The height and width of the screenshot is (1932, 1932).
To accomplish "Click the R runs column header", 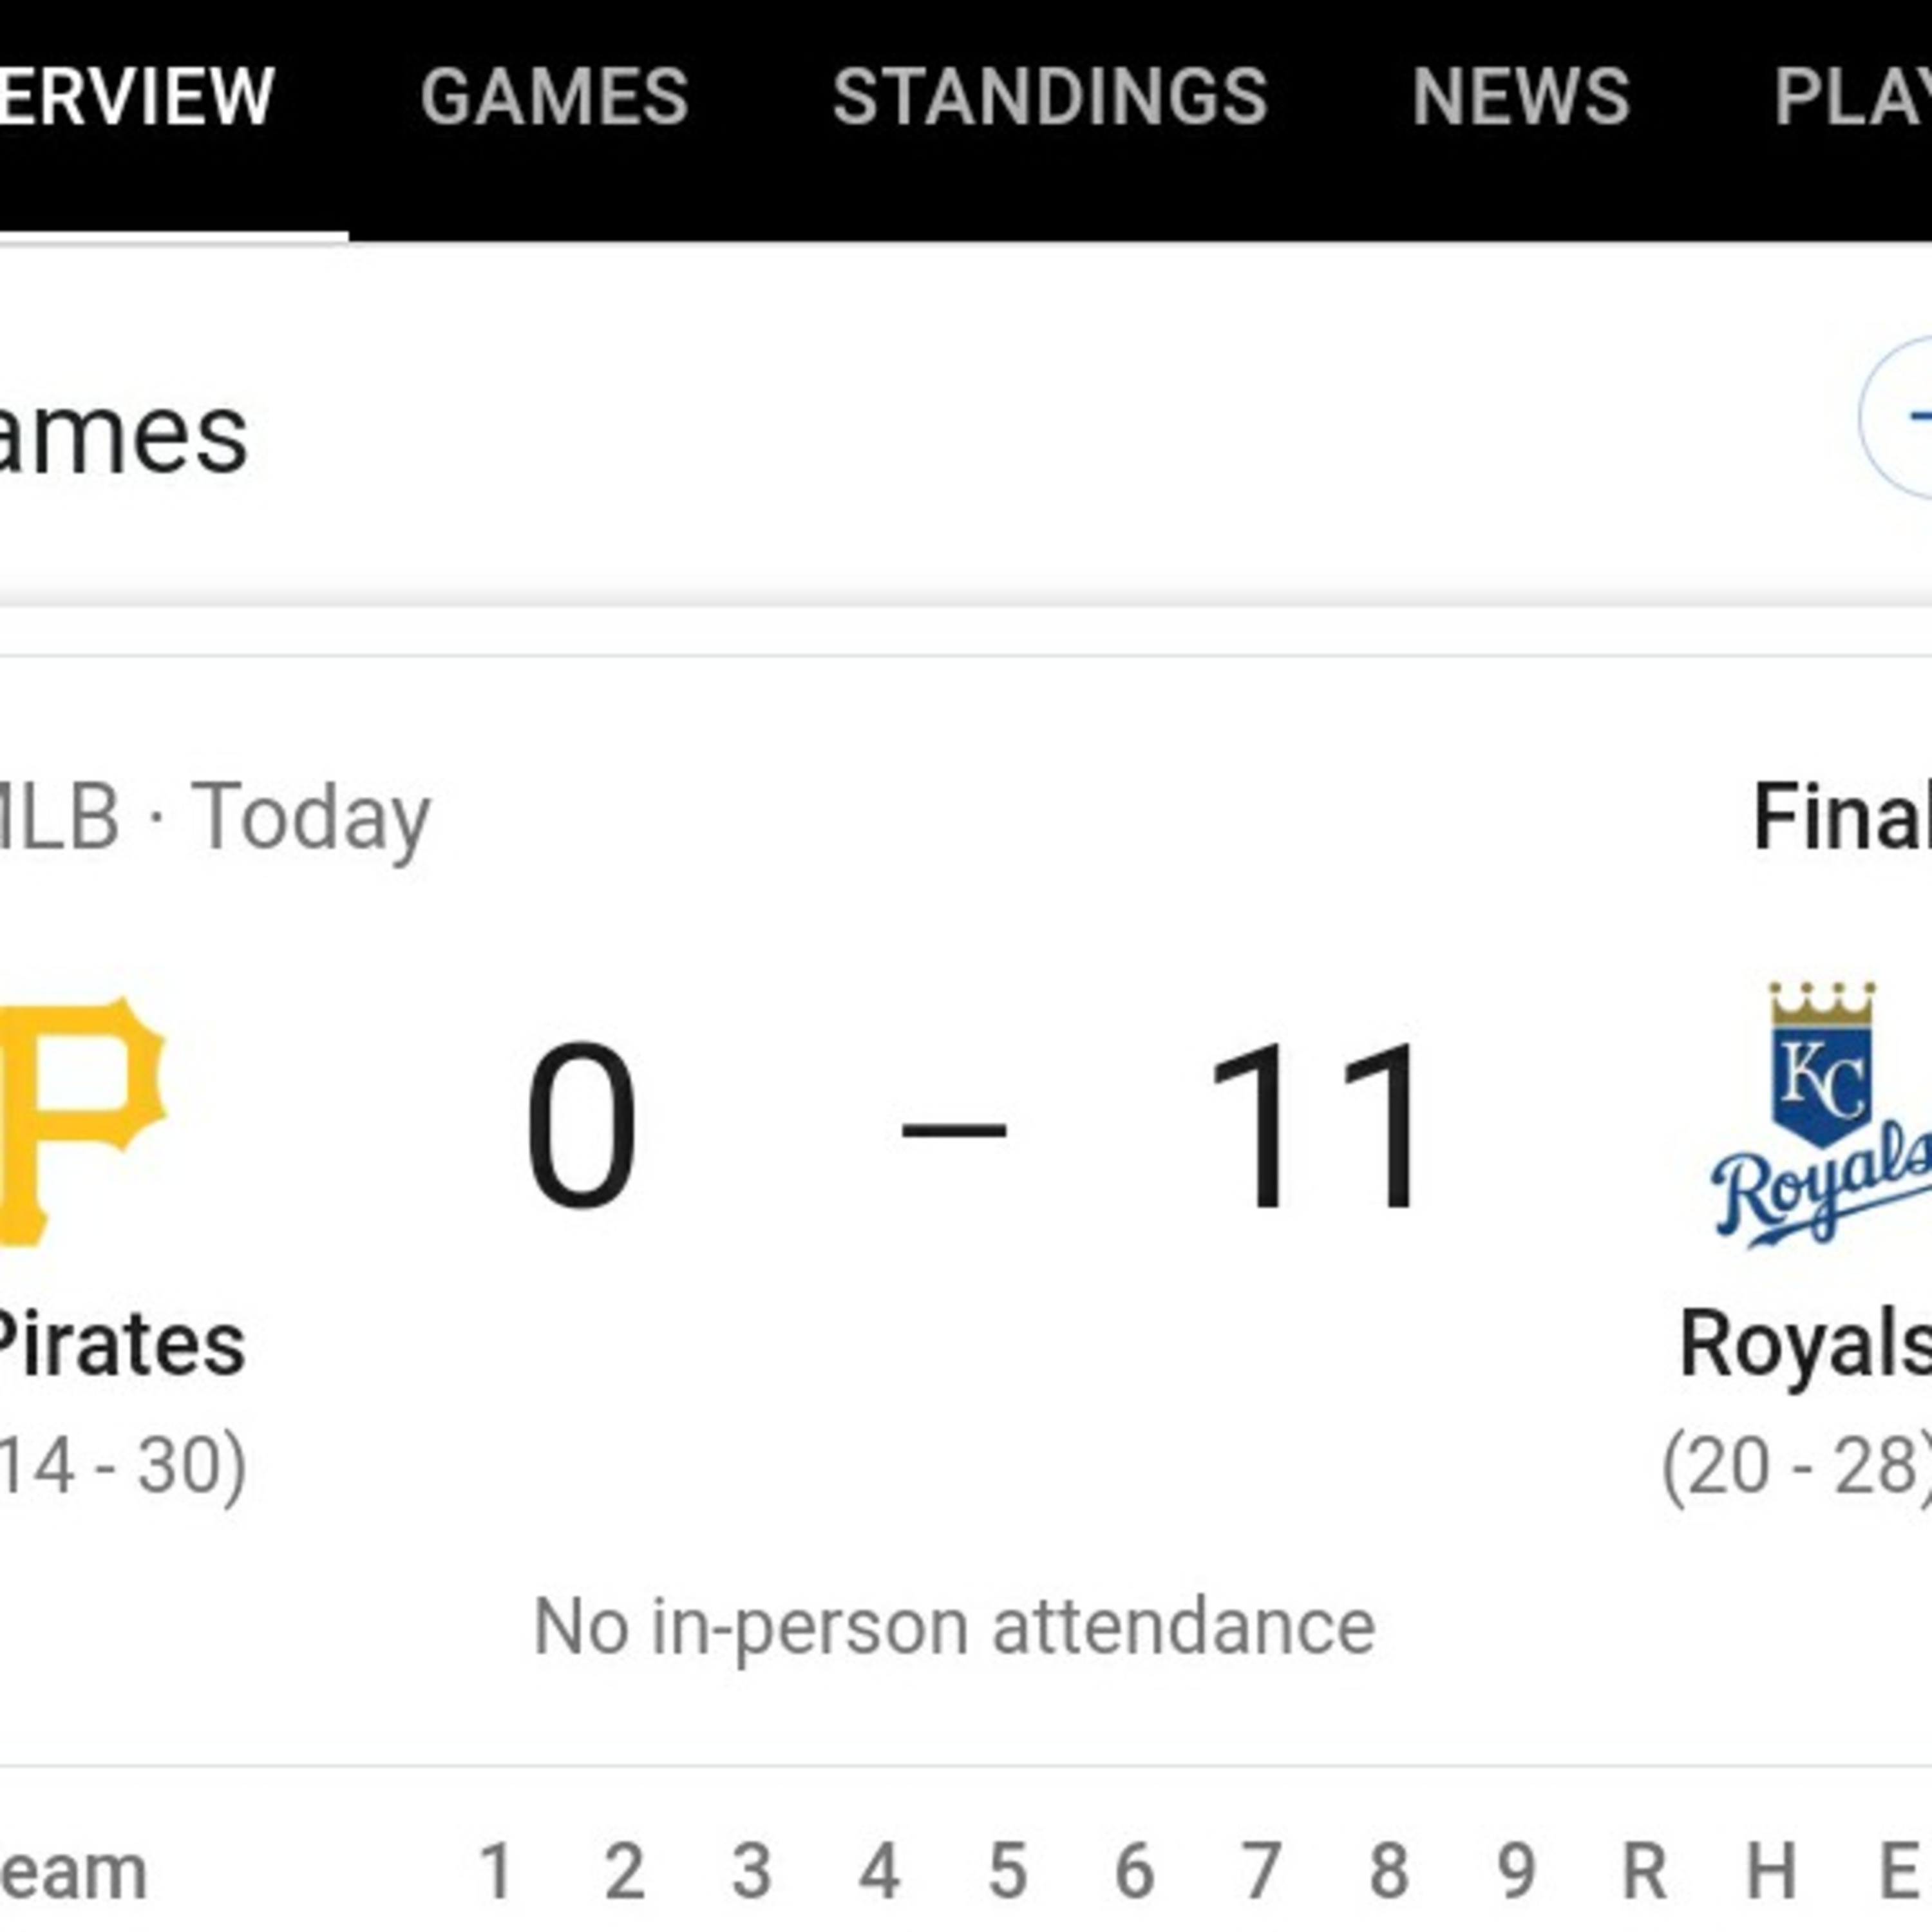I will click(x=1644, y=1870).
